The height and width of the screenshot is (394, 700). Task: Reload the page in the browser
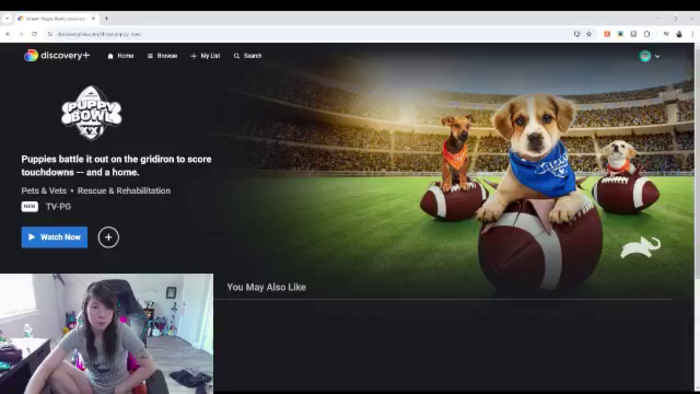(34, 34)
